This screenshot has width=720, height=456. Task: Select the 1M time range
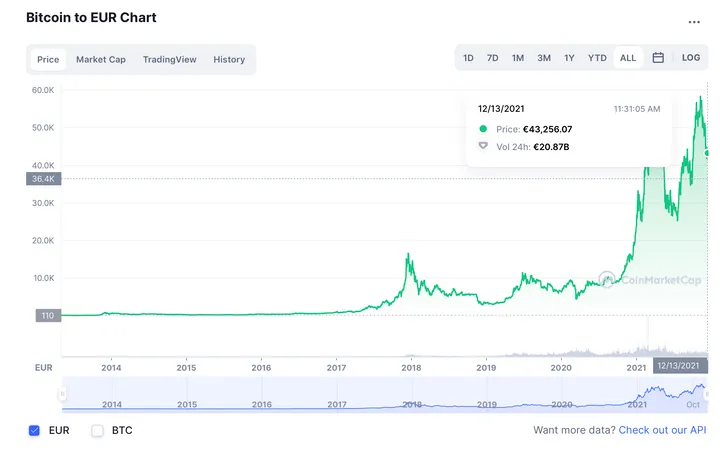[x=518, y=58]
